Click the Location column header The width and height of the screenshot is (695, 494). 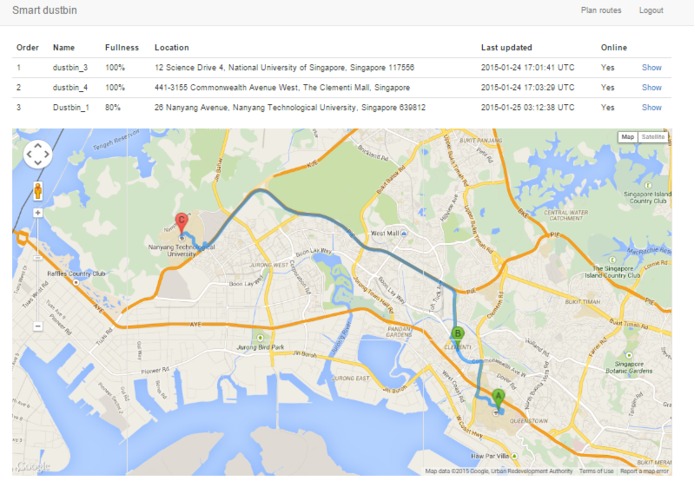[x=172, y=47]
